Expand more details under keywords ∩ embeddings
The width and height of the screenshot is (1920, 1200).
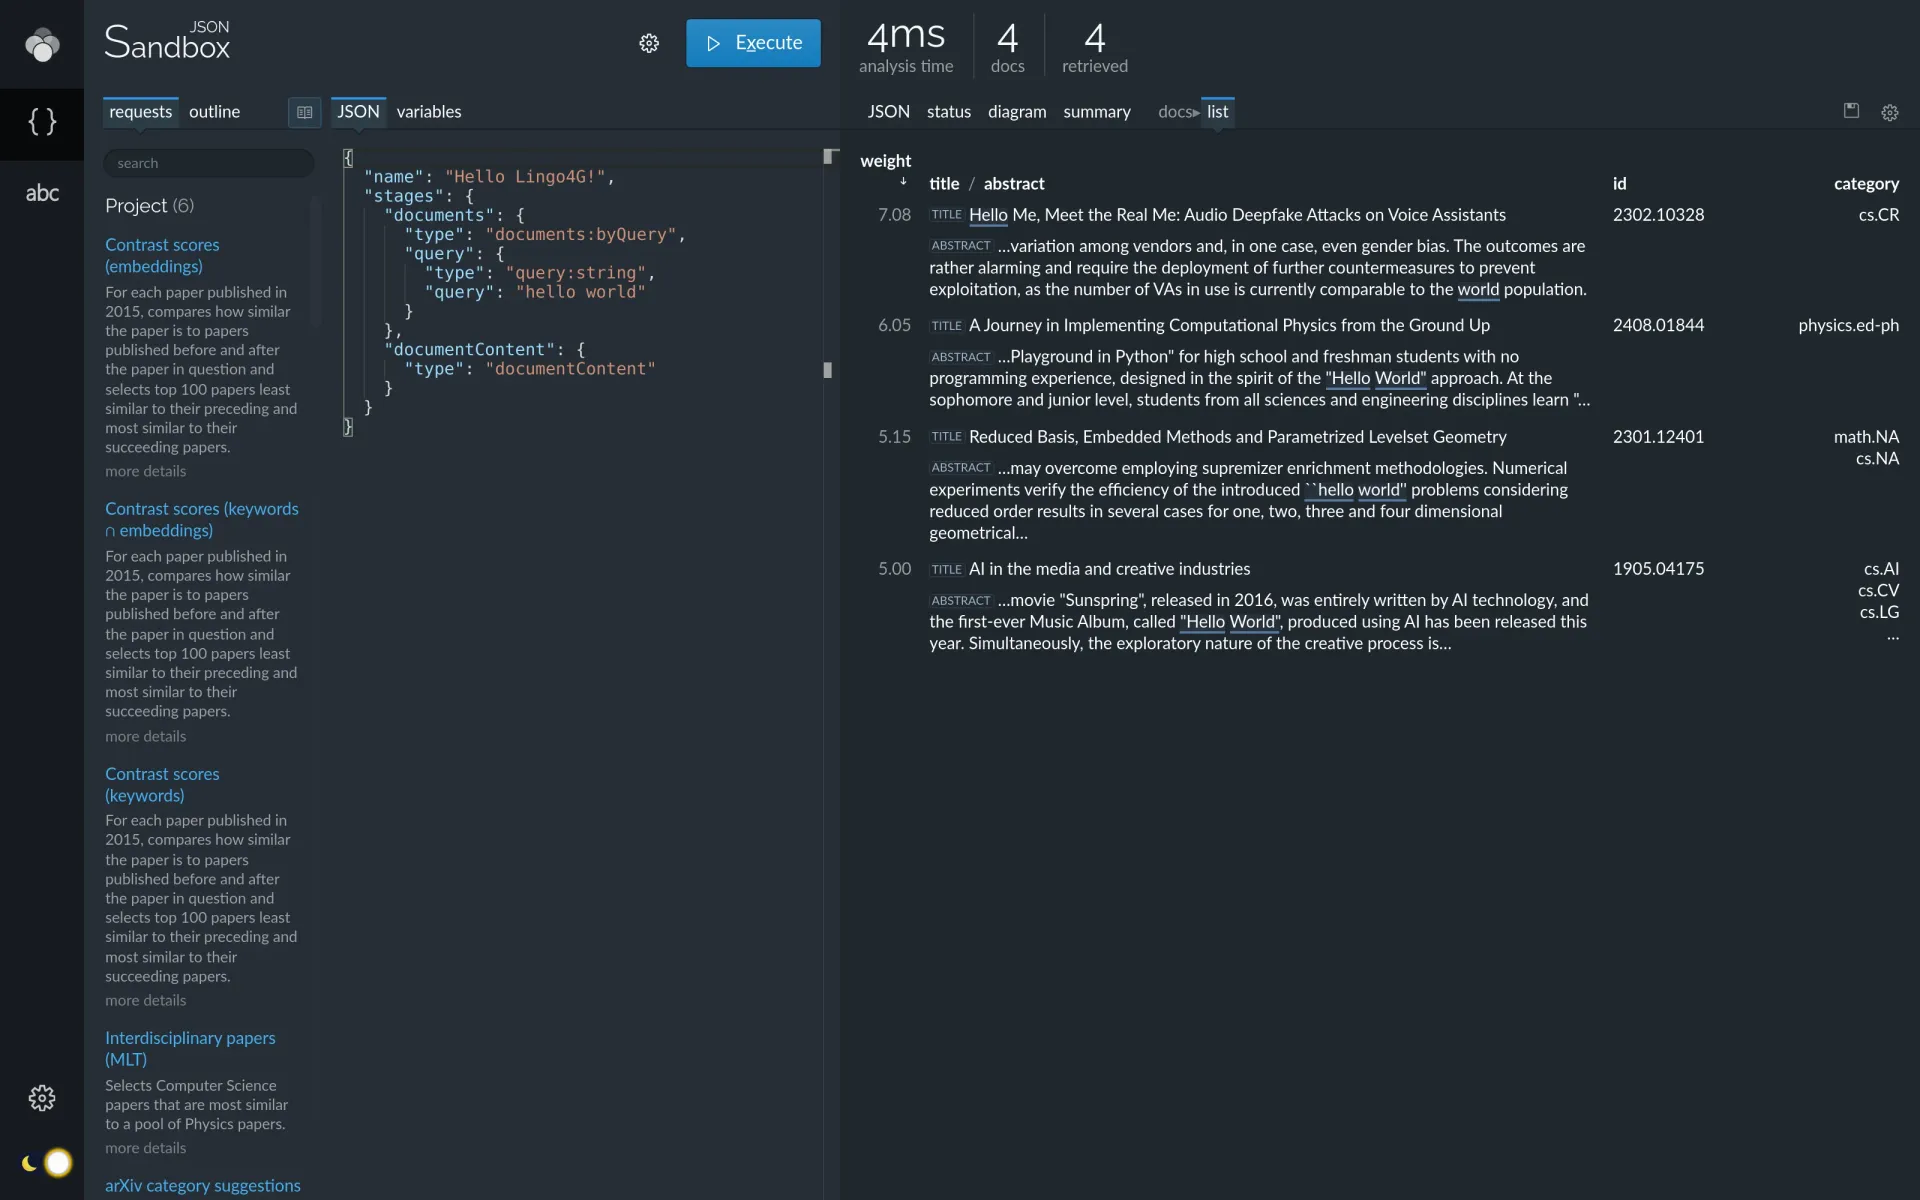point(145,736)
